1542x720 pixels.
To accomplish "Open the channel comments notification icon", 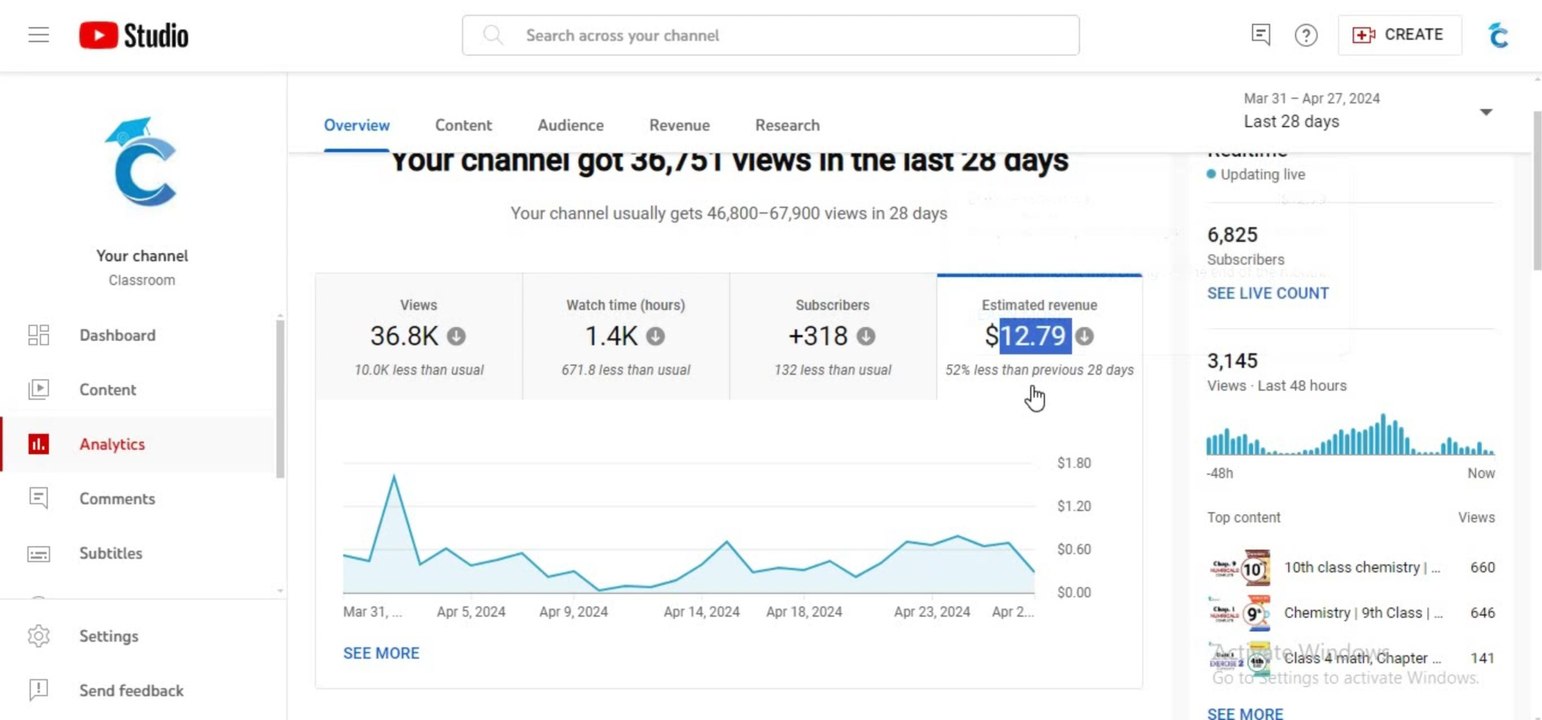I will (x=1261, y=35).
